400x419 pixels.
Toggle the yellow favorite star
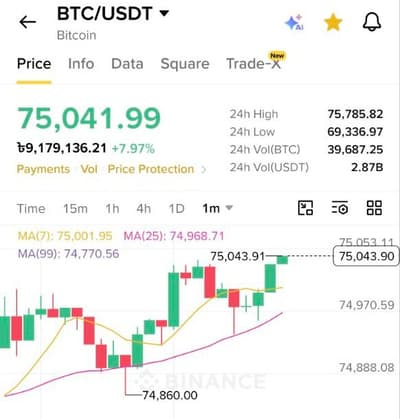point(333,22)
